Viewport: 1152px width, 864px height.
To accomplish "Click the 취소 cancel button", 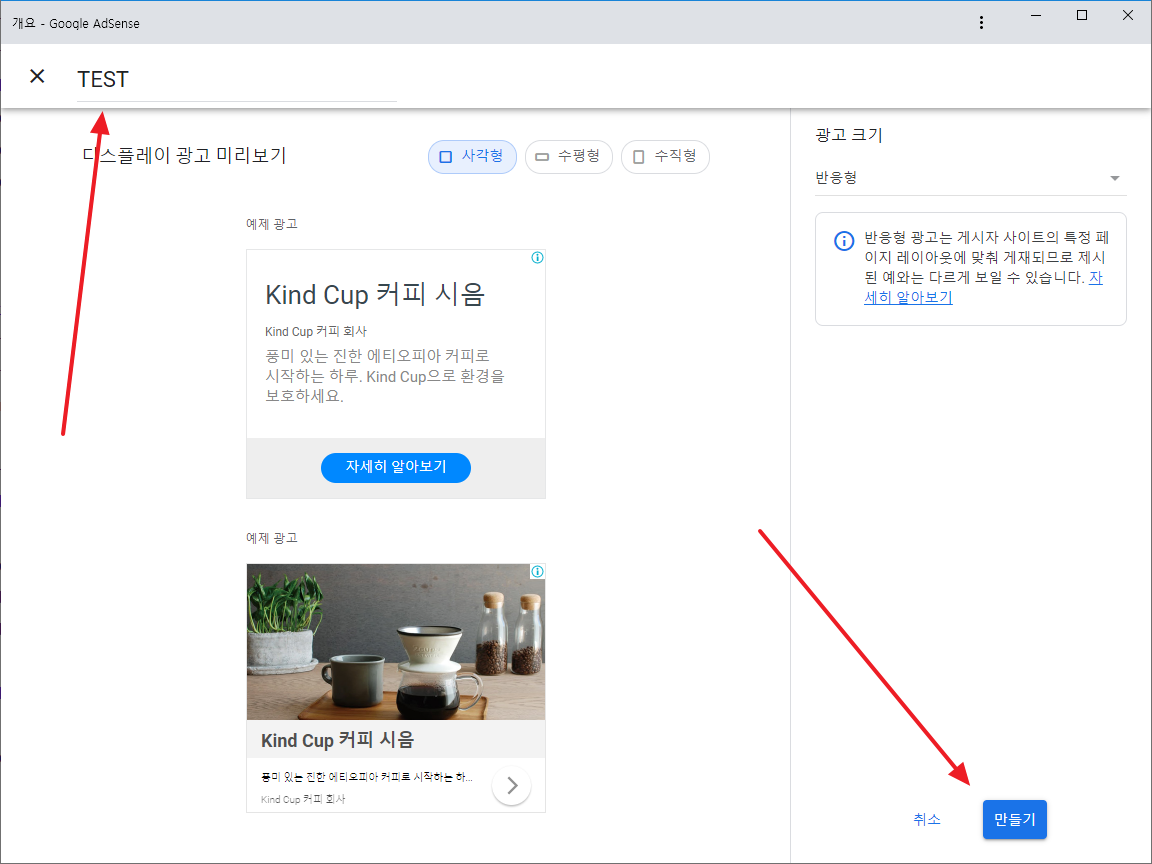I will pos(926,819).
